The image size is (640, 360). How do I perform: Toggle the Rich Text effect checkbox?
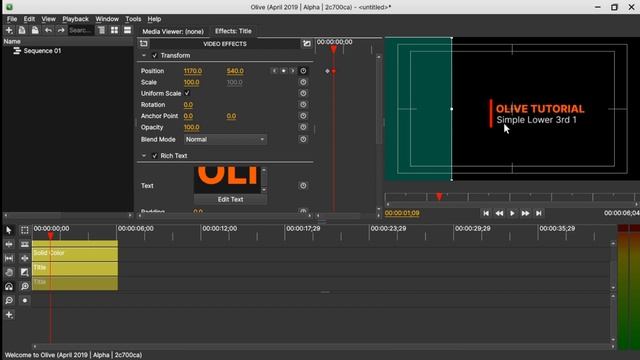pyautogui.click(x=155, y=156)
